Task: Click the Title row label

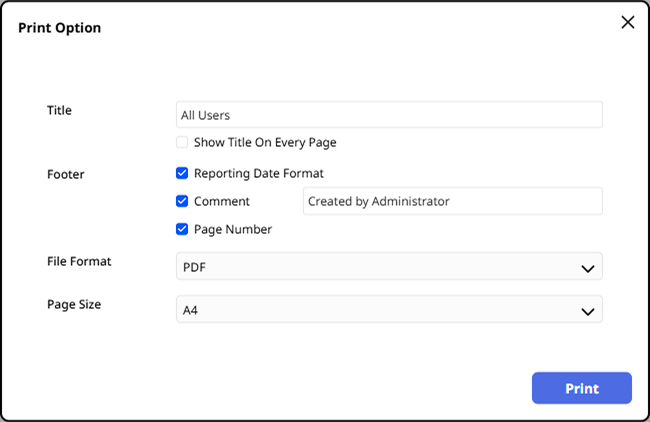Action: point(60,110)
